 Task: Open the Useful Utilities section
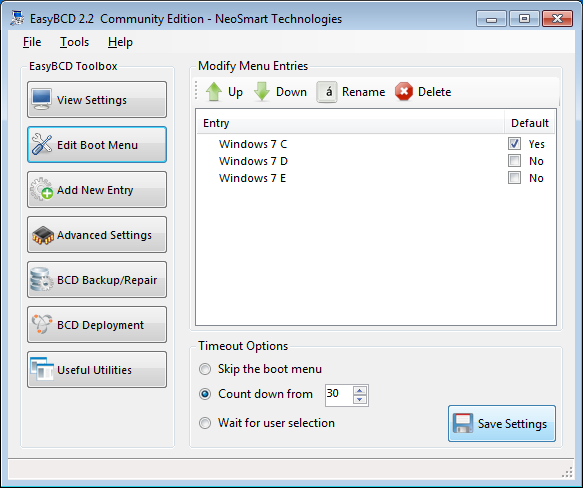97,370
